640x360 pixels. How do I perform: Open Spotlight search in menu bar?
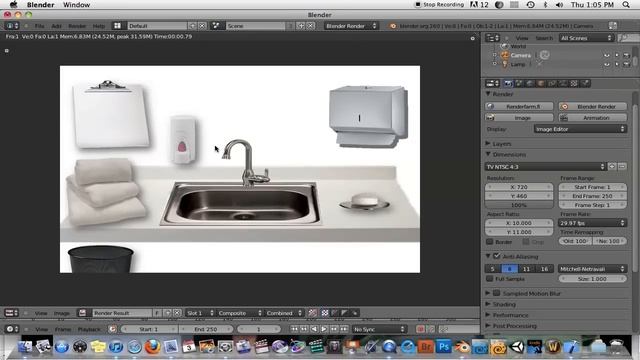pos(626,5)
